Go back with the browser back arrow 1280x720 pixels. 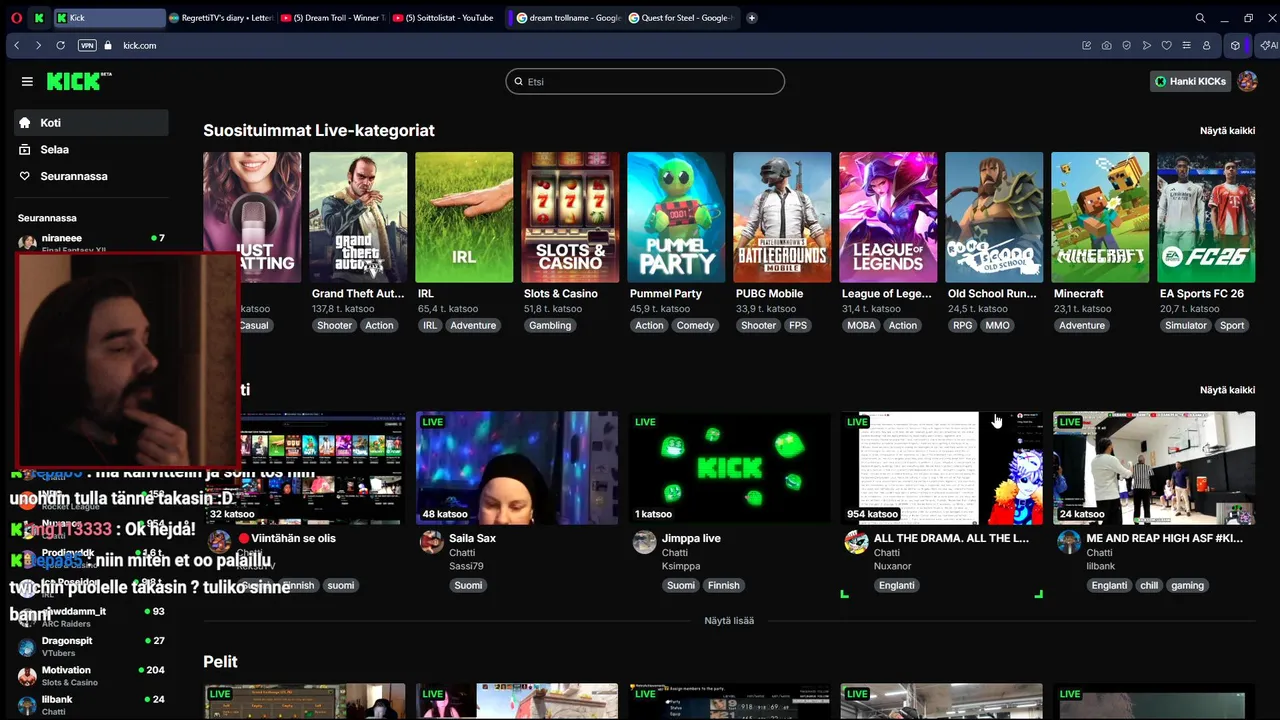tap(17, 45)
